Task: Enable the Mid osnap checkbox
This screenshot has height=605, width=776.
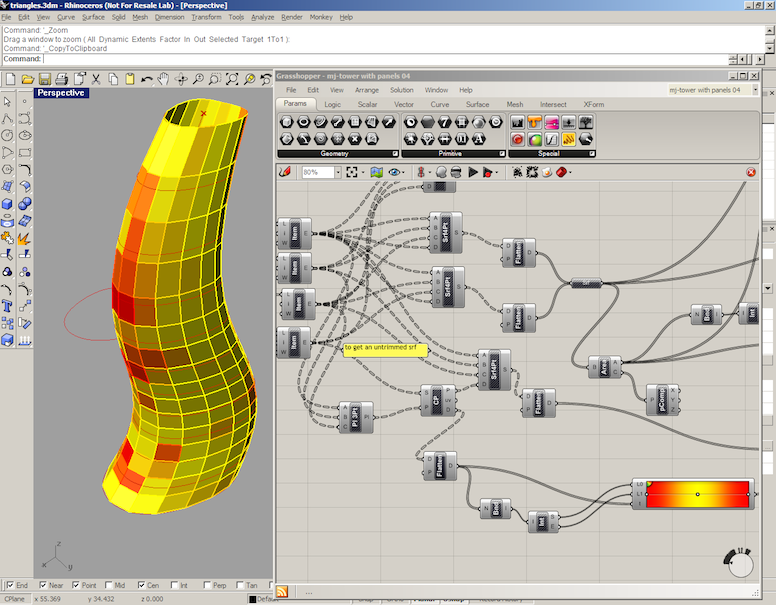Action: 107,585
